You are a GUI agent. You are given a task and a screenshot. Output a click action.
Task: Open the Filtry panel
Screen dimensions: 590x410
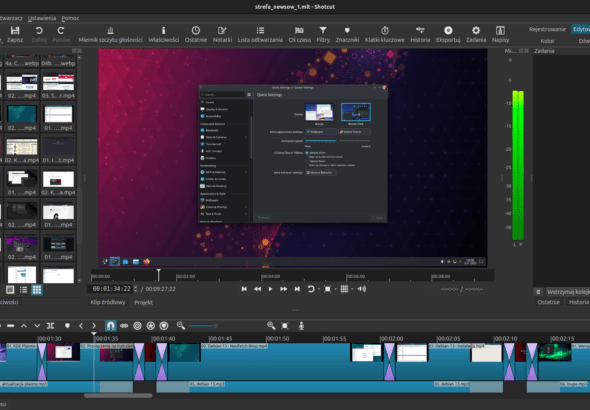323,34
